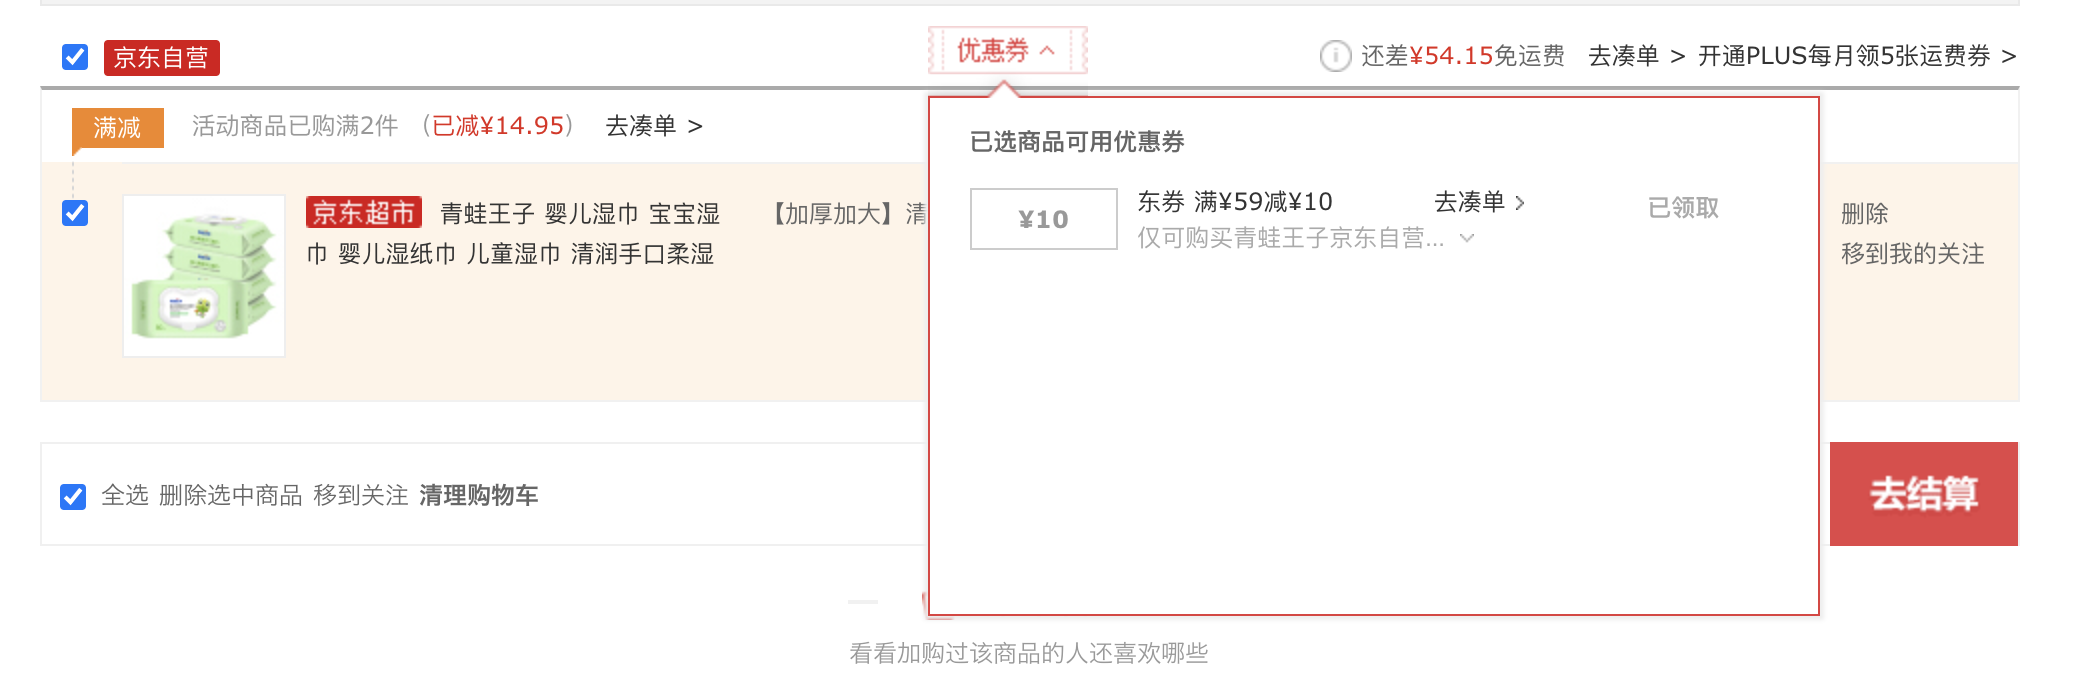This screenshot has width=2098, height=676.
Task: Click the 已领取 coupon status
Action: click(1683, 208)
